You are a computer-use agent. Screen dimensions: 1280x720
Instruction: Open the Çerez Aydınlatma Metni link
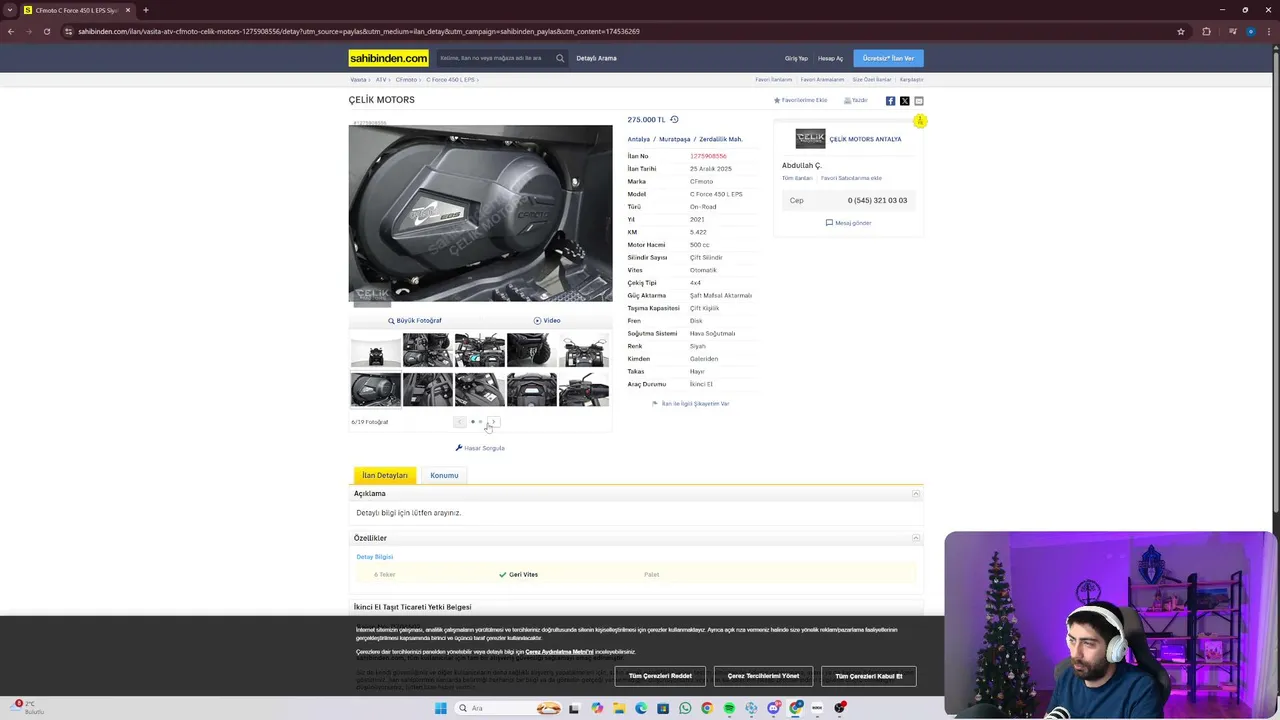[x=559, y=652]
